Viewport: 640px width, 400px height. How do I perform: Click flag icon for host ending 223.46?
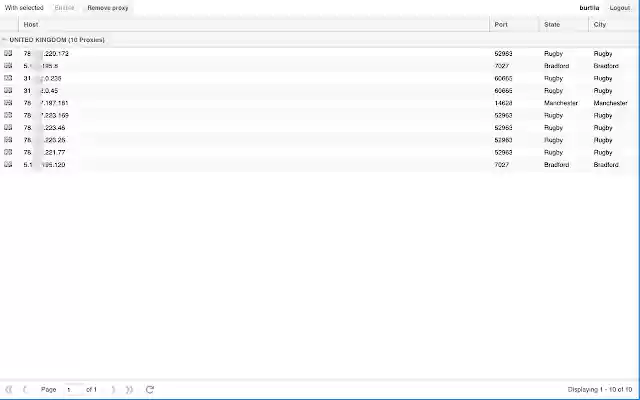pos(8,127)
